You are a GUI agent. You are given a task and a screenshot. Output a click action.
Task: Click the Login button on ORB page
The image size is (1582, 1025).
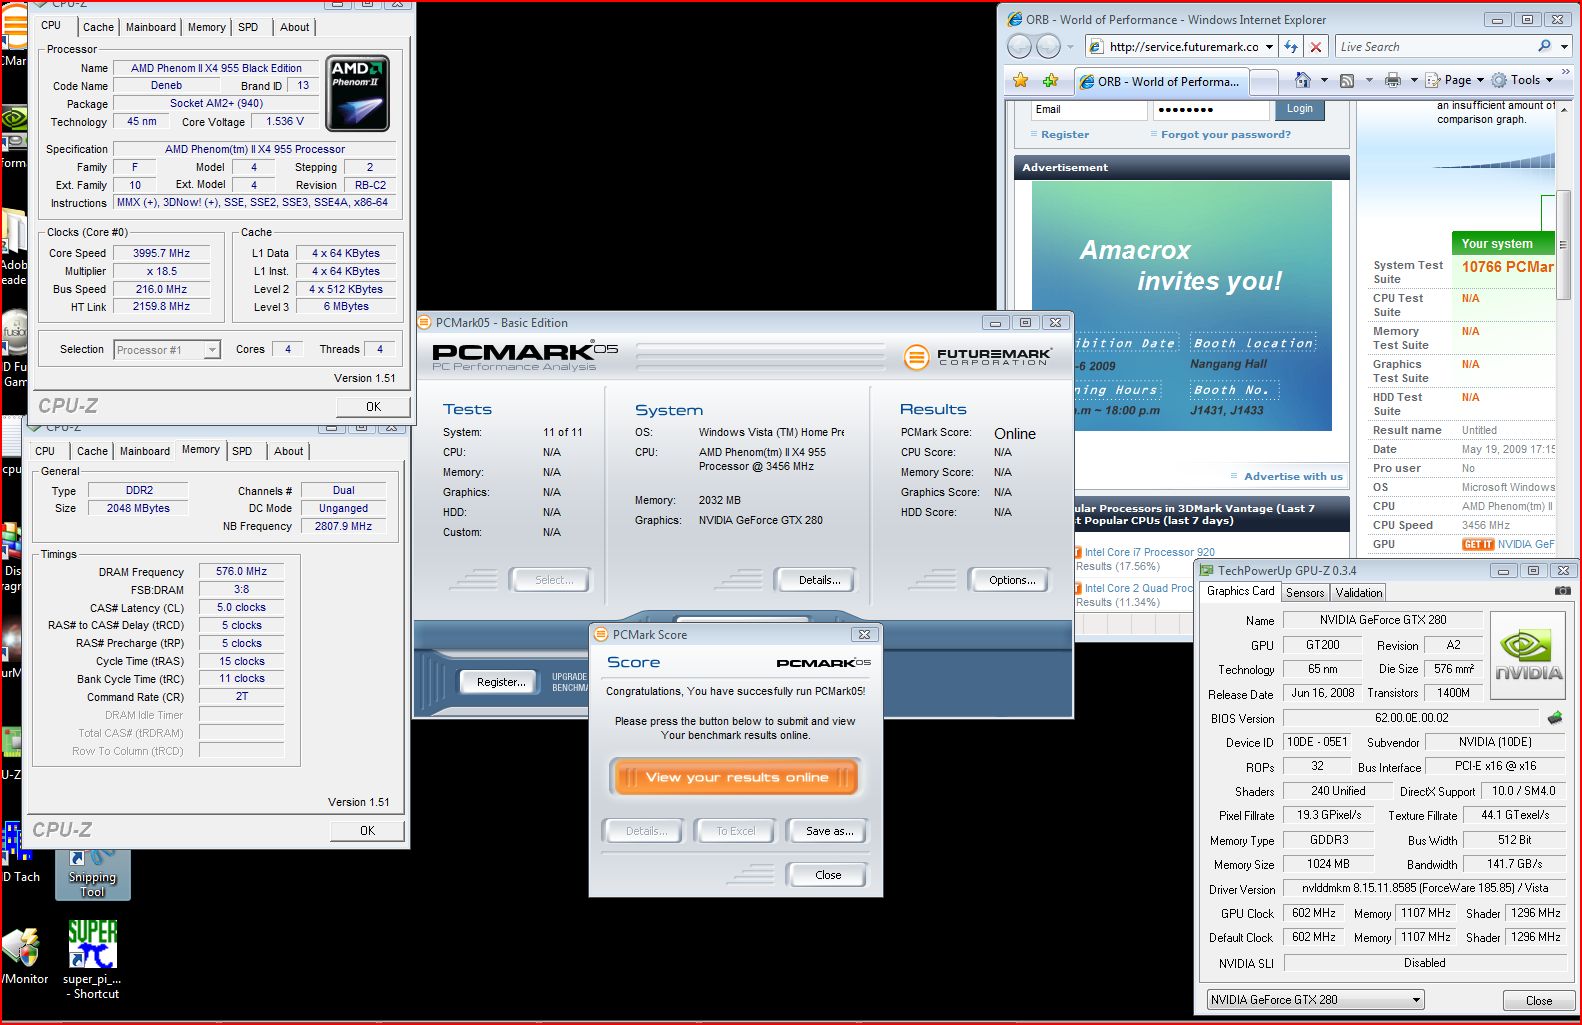[x=1299, y=109]
